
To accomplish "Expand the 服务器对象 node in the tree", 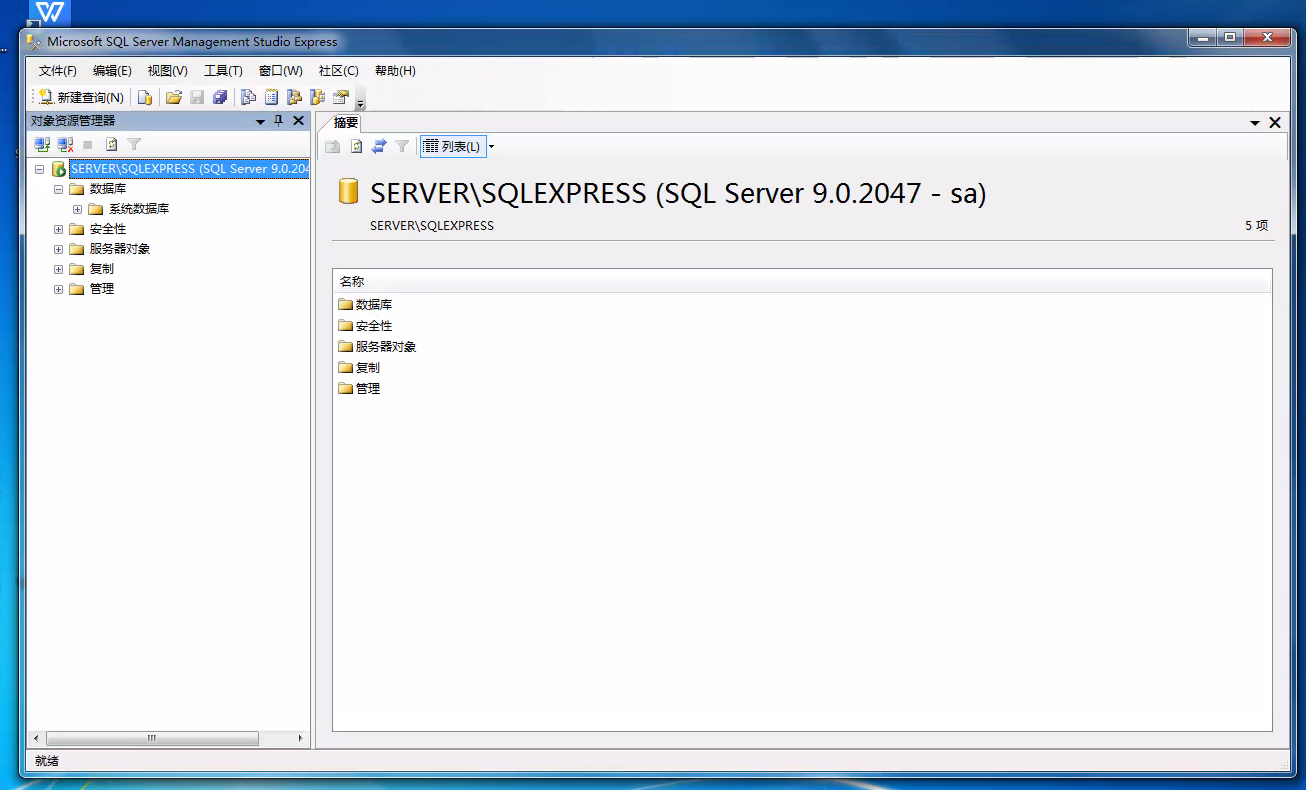I will (x=58, y=249).
